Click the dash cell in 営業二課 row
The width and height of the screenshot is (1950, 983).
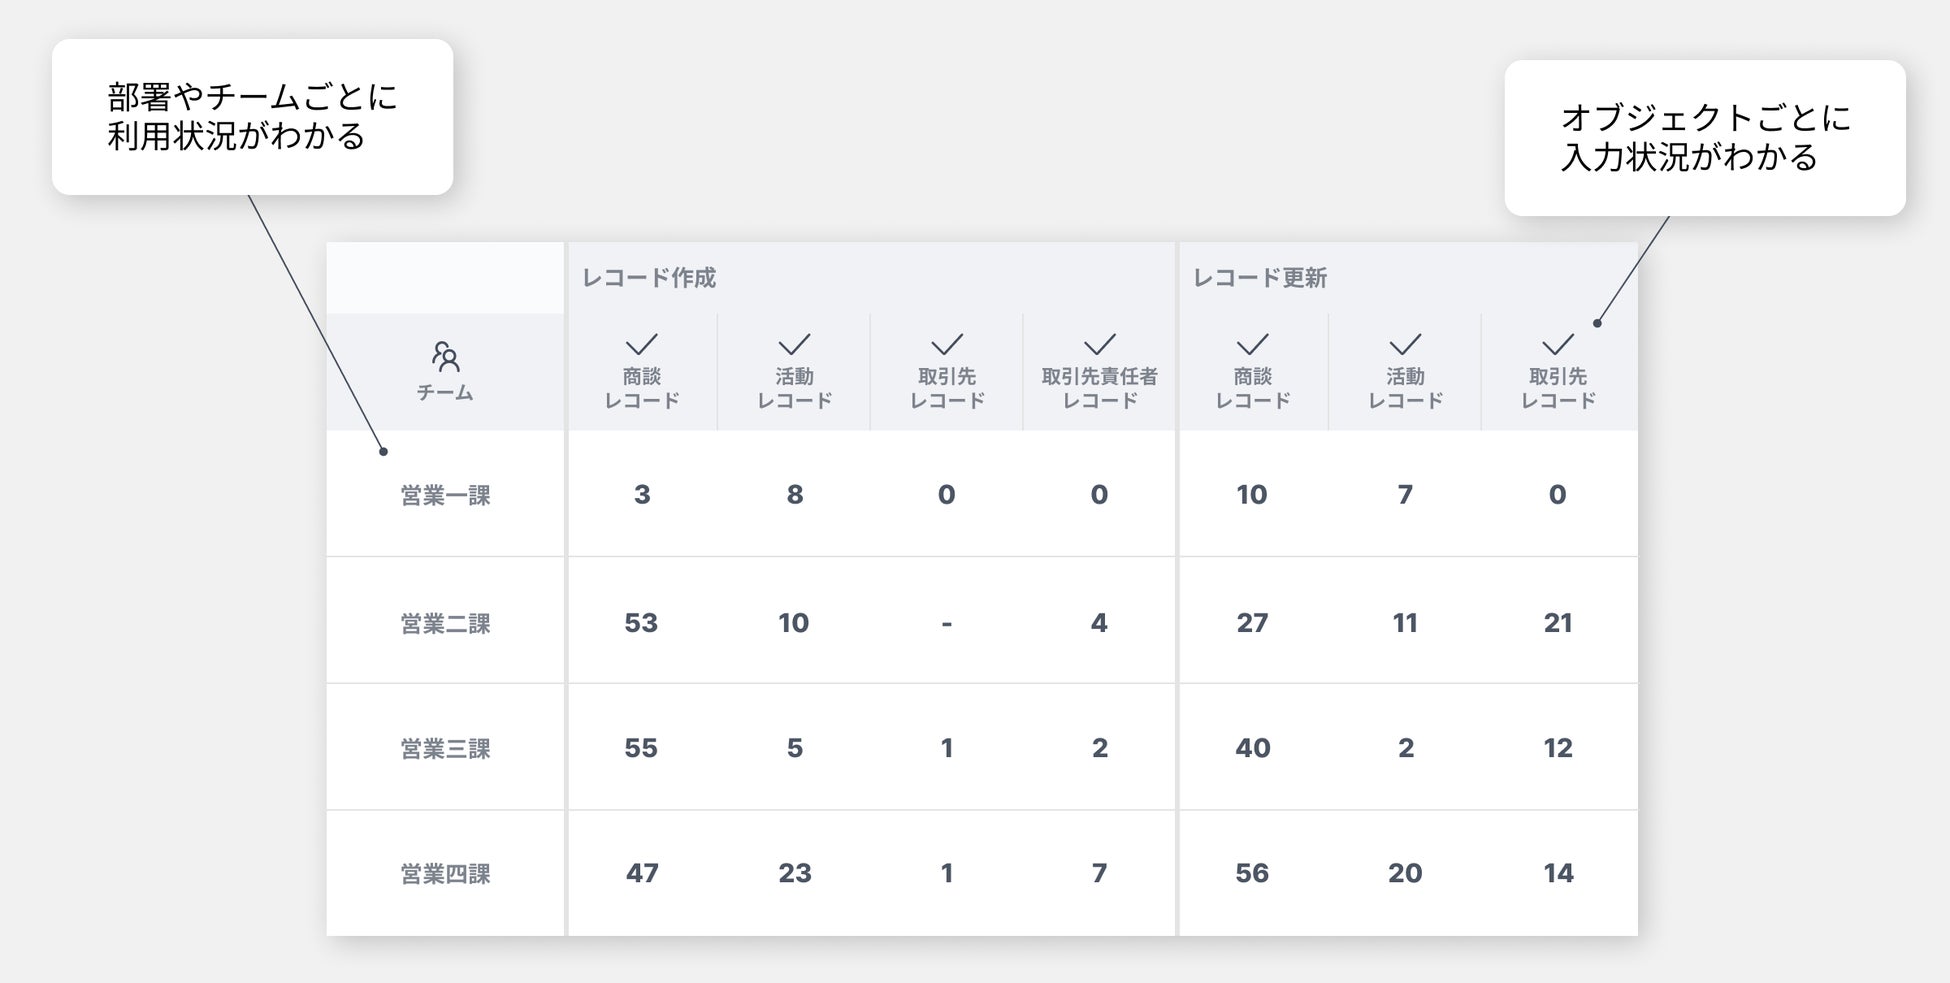tap(946, 623)
